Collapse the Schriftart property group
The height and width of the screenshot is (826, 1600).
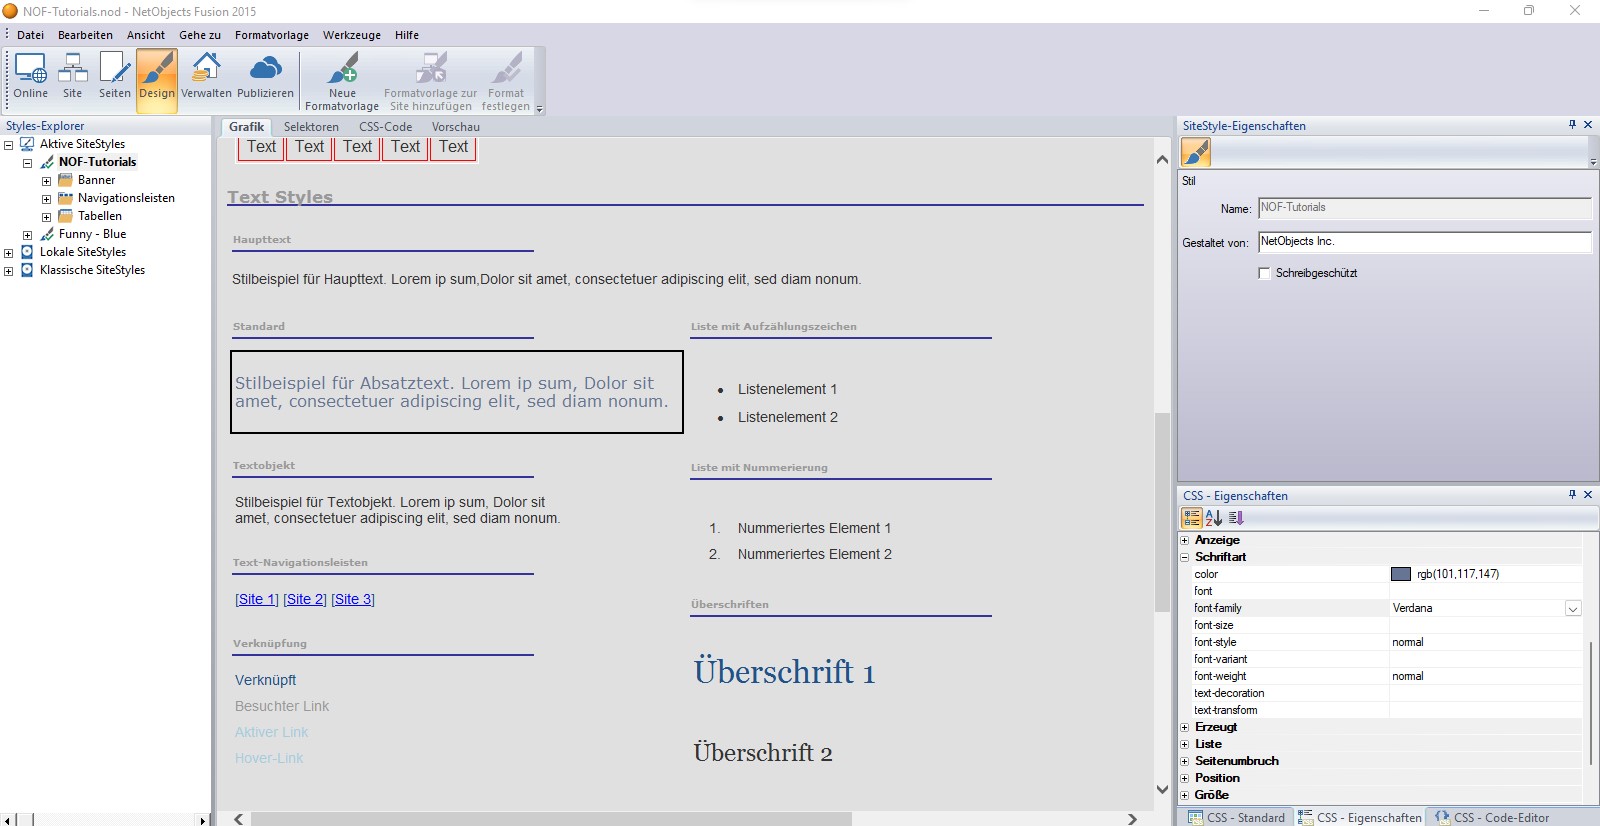pyautogui.click(x=1185, y=557)
